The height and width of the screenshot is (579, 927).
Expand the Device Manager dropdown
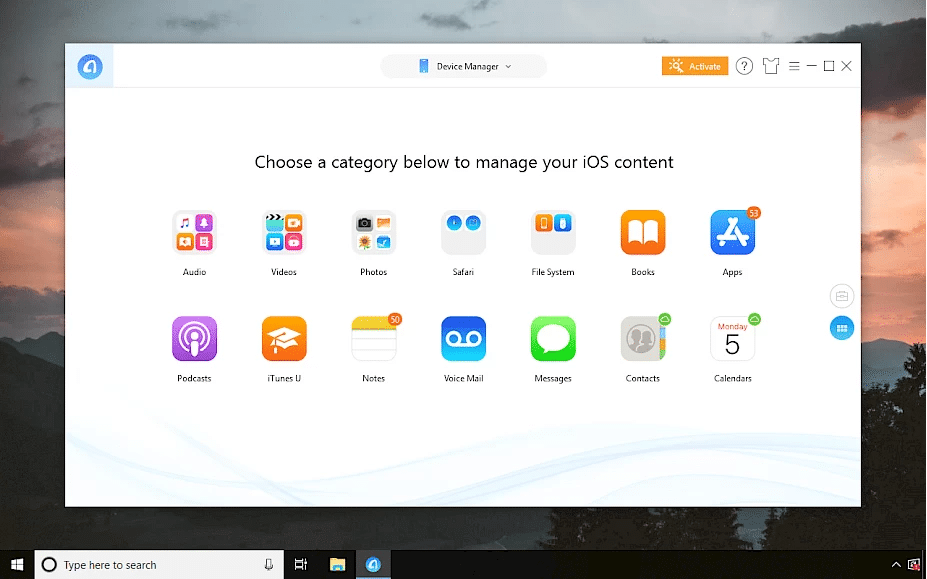coord(464,66)
